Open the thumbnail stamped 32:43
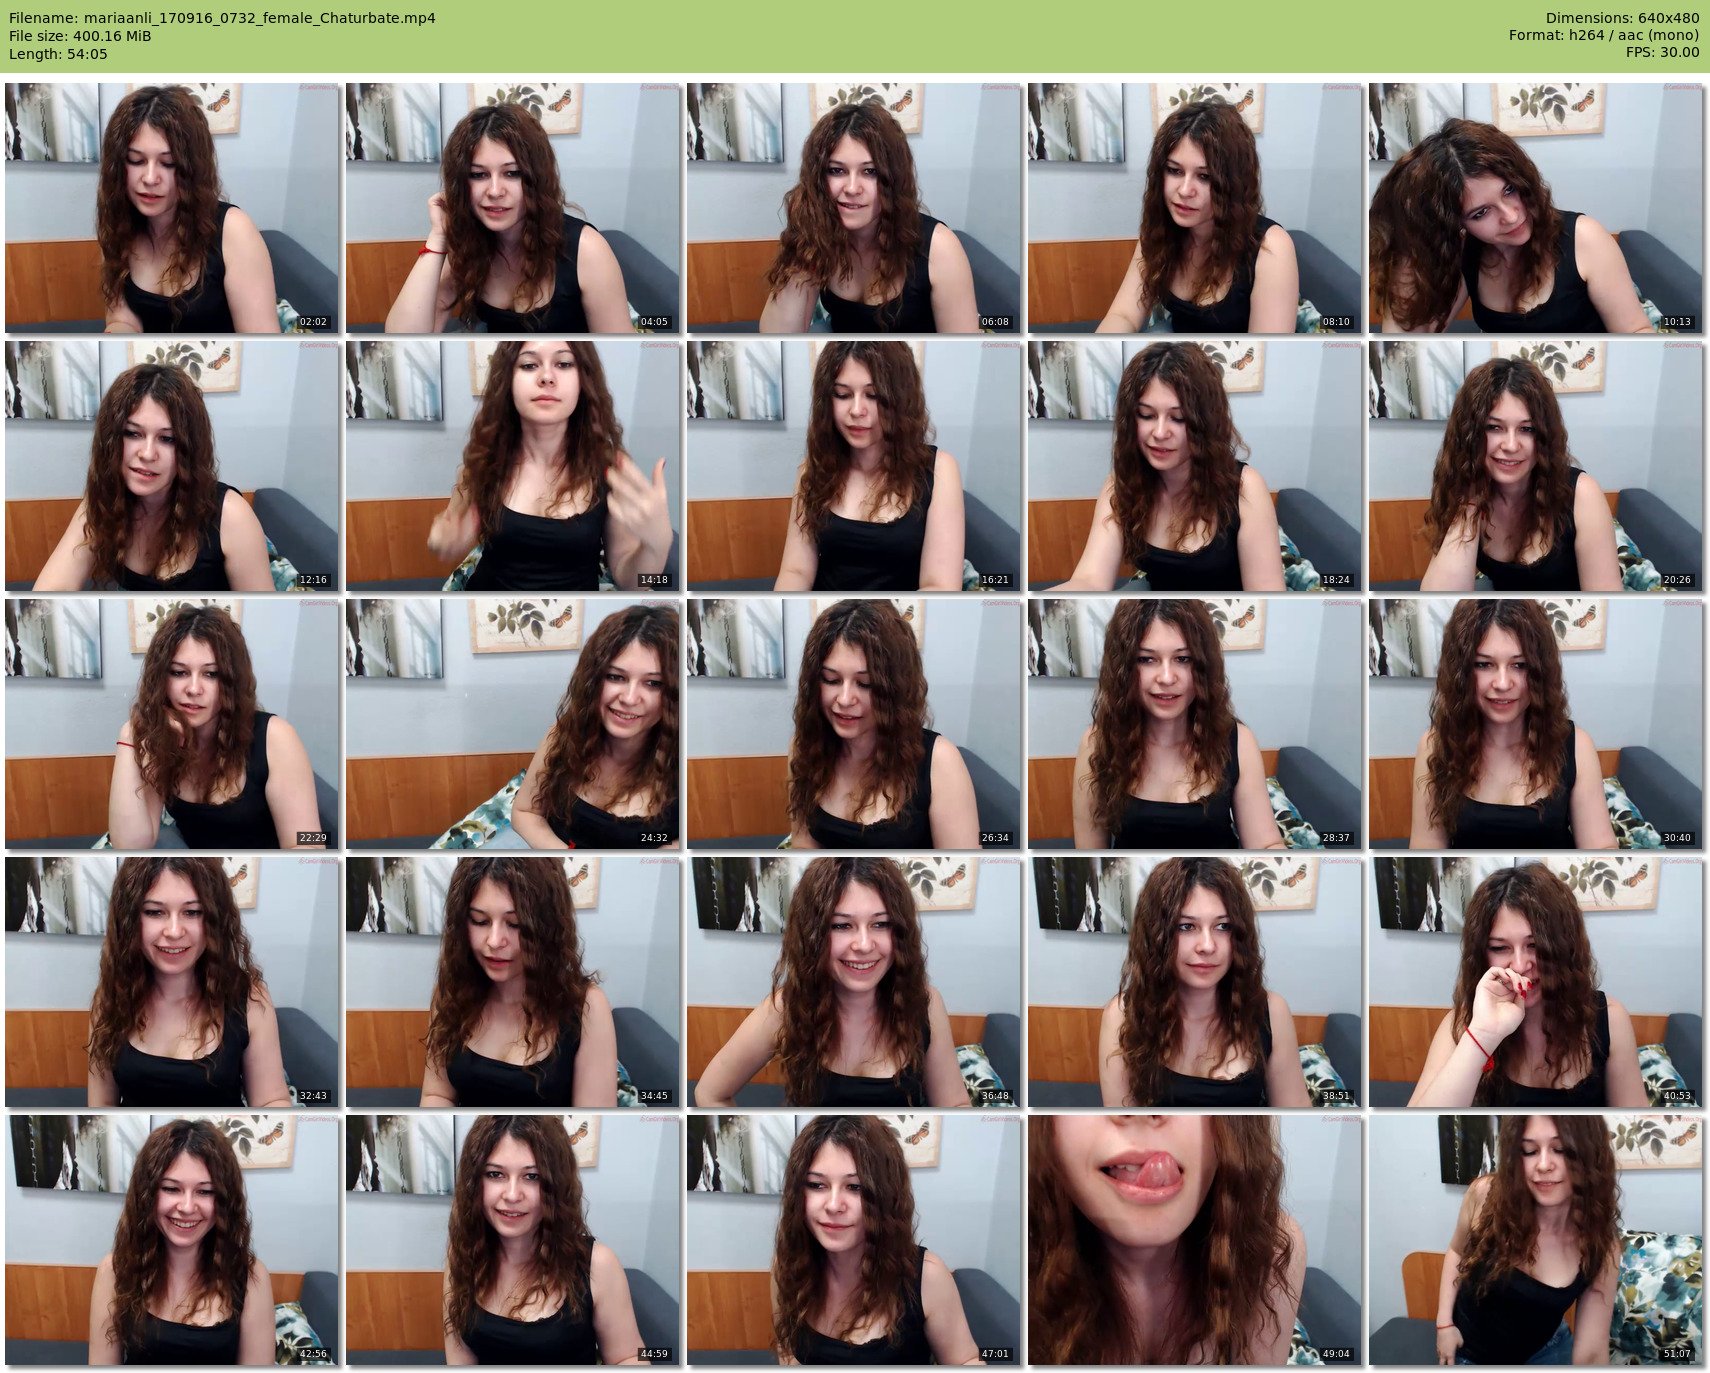Image resolution: width=1710 pixels, height=1373 pixels. coord(172,982)
